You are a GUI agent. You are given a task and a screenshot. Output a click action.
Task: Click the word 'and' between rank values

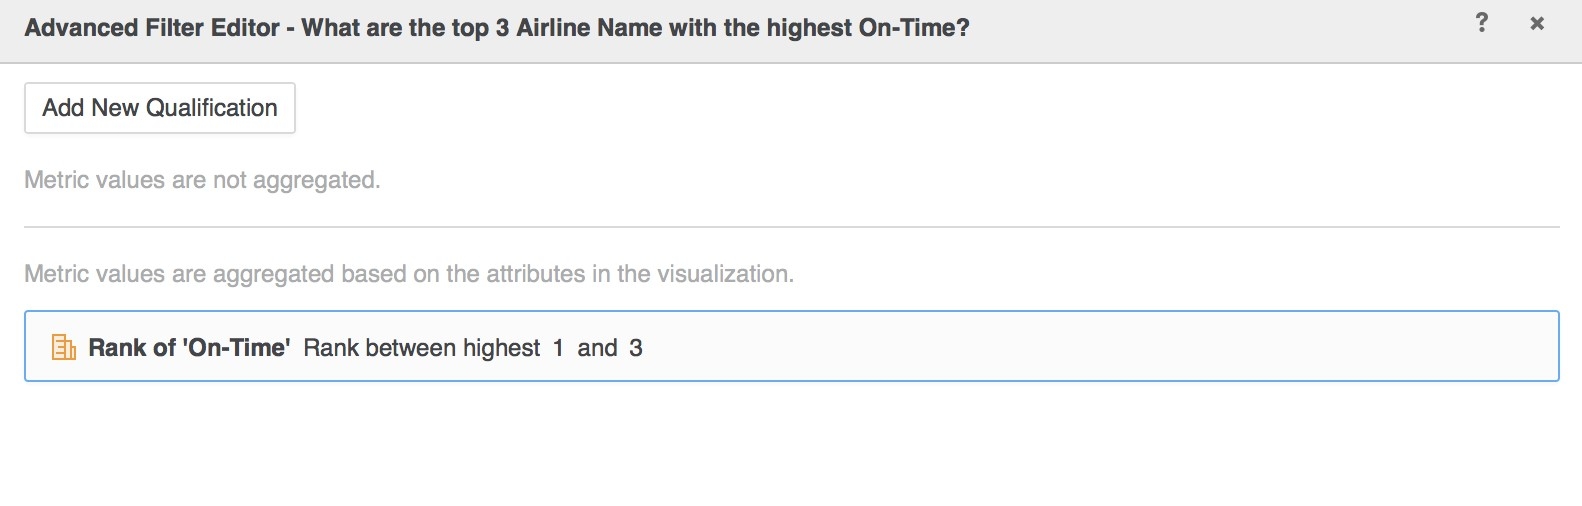pos(597,347)
